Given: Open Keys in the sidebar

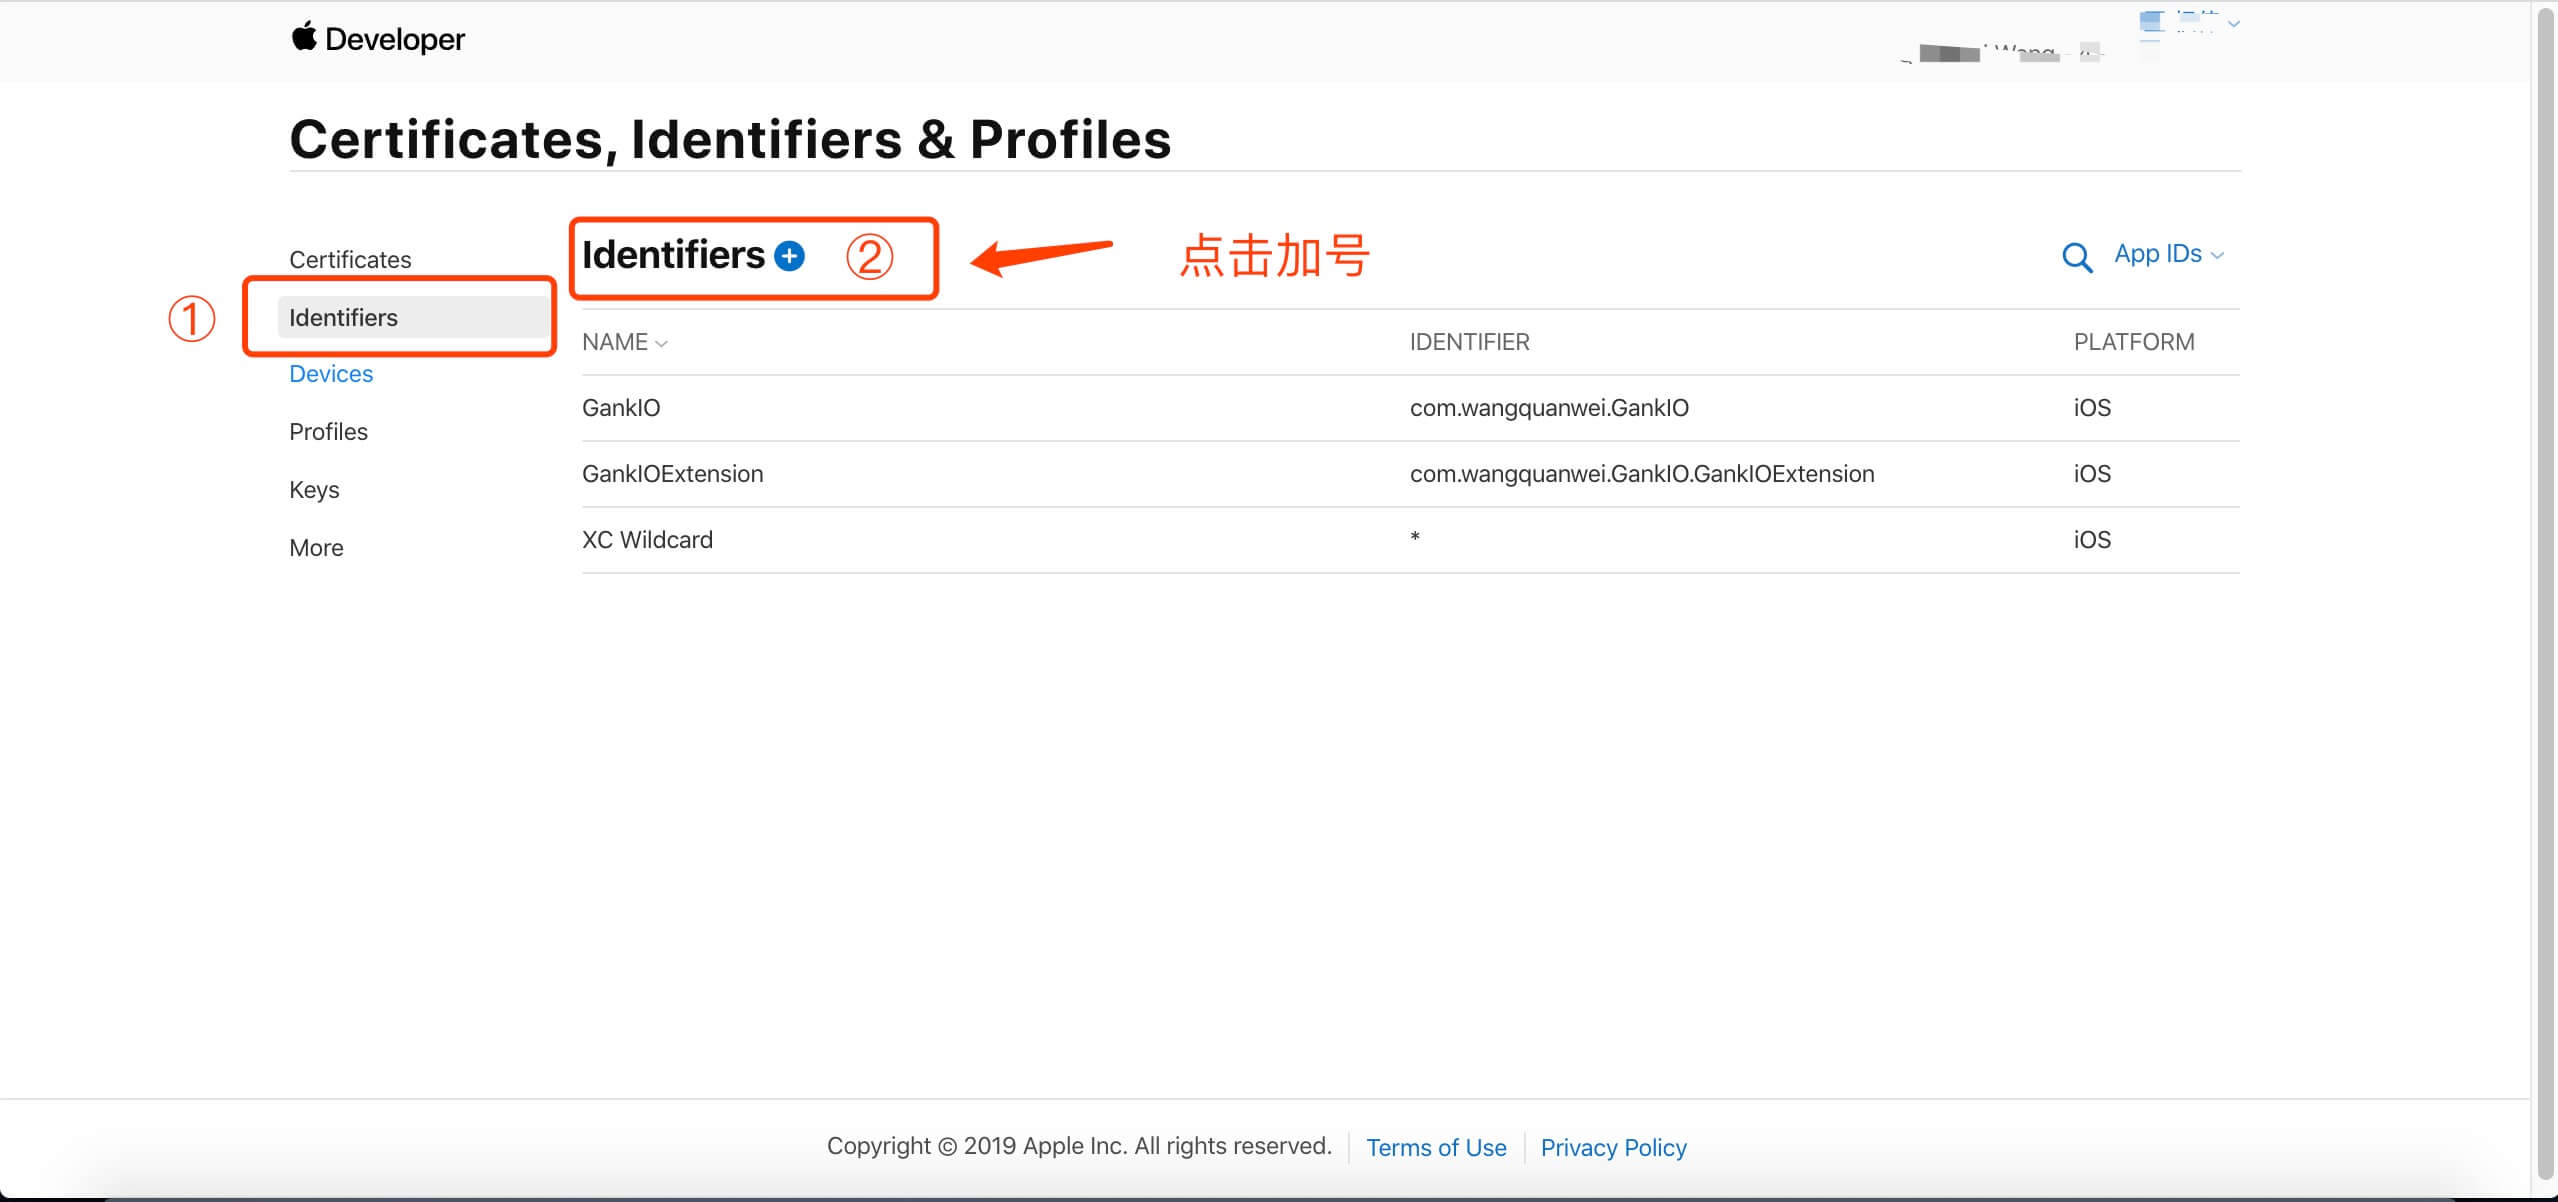Looking at the screenshot, I should (x=314, y=490).
